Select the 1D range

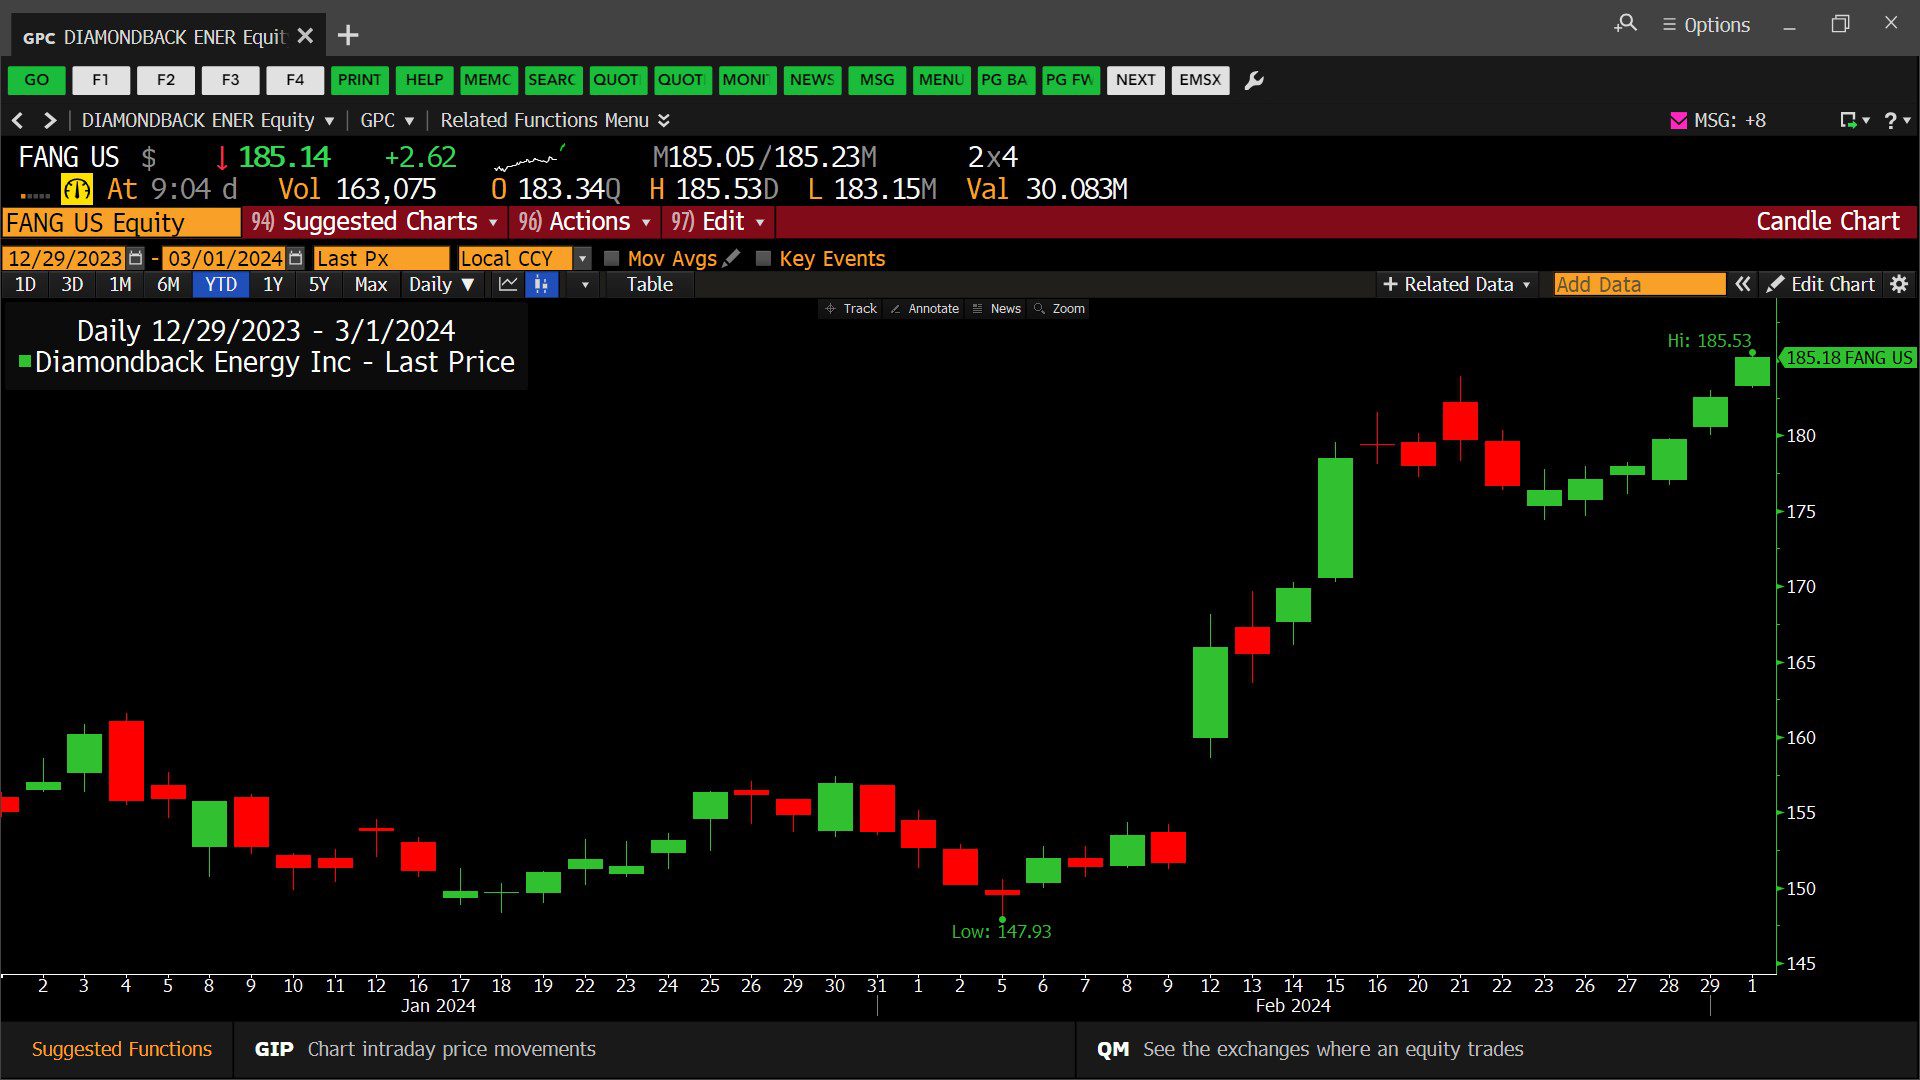pyautogui.click(x=26, y=285)
